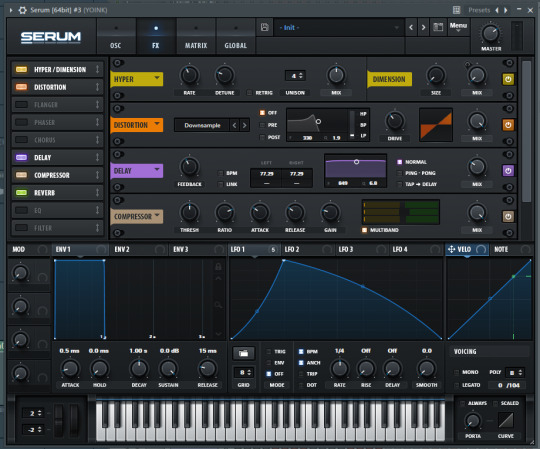Click the portamento curve icon

[506, 420]
